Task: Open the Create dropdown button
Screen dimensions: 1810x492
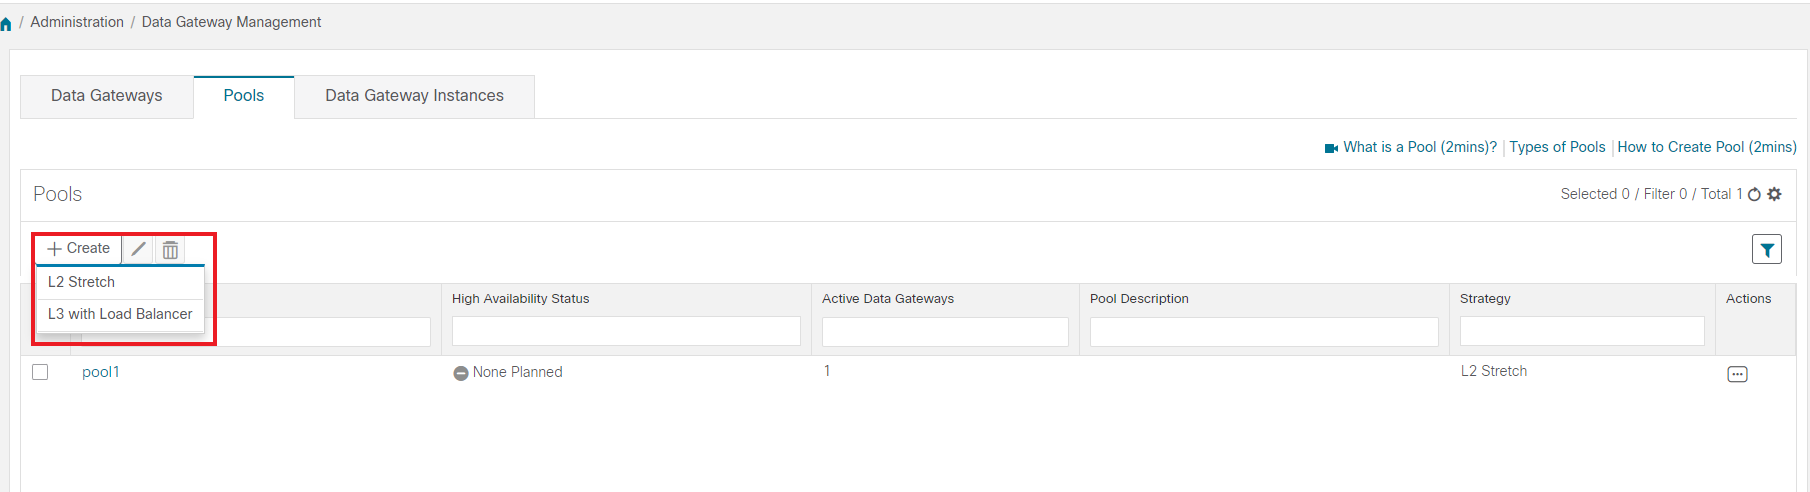Action: 79,249
